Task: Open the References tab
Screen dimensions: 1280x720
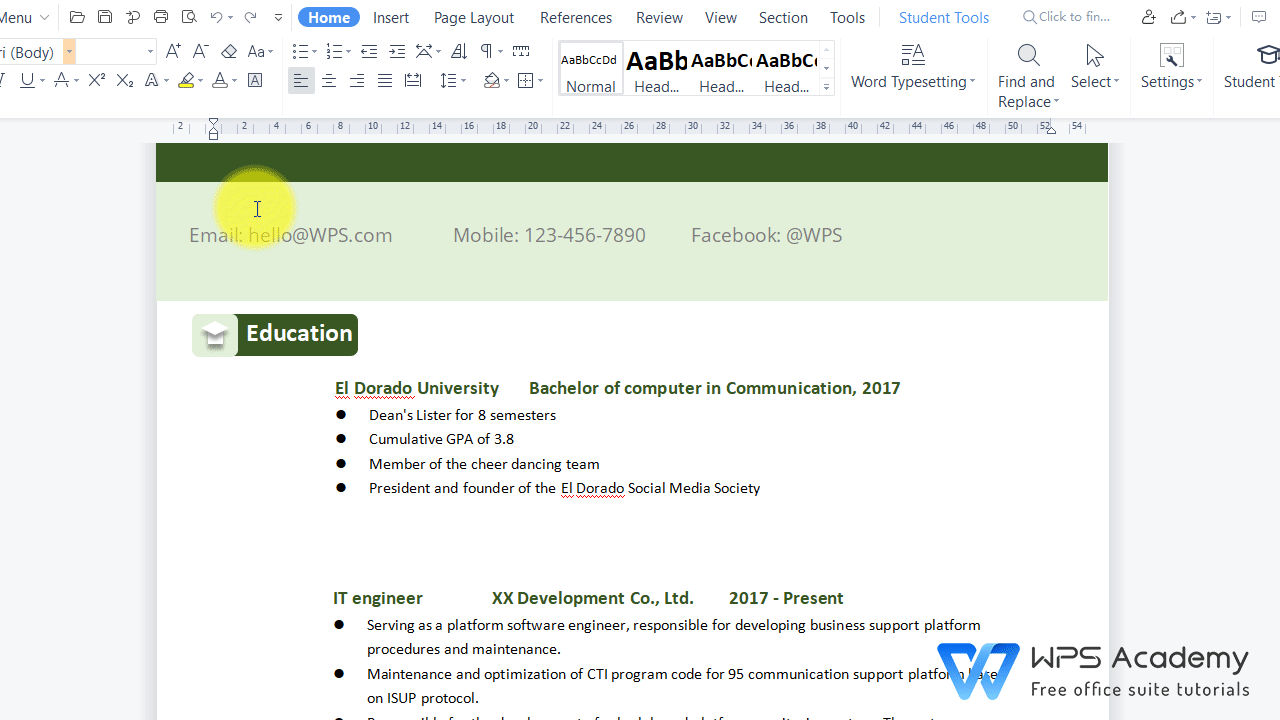Action: (x=576, y=17)
